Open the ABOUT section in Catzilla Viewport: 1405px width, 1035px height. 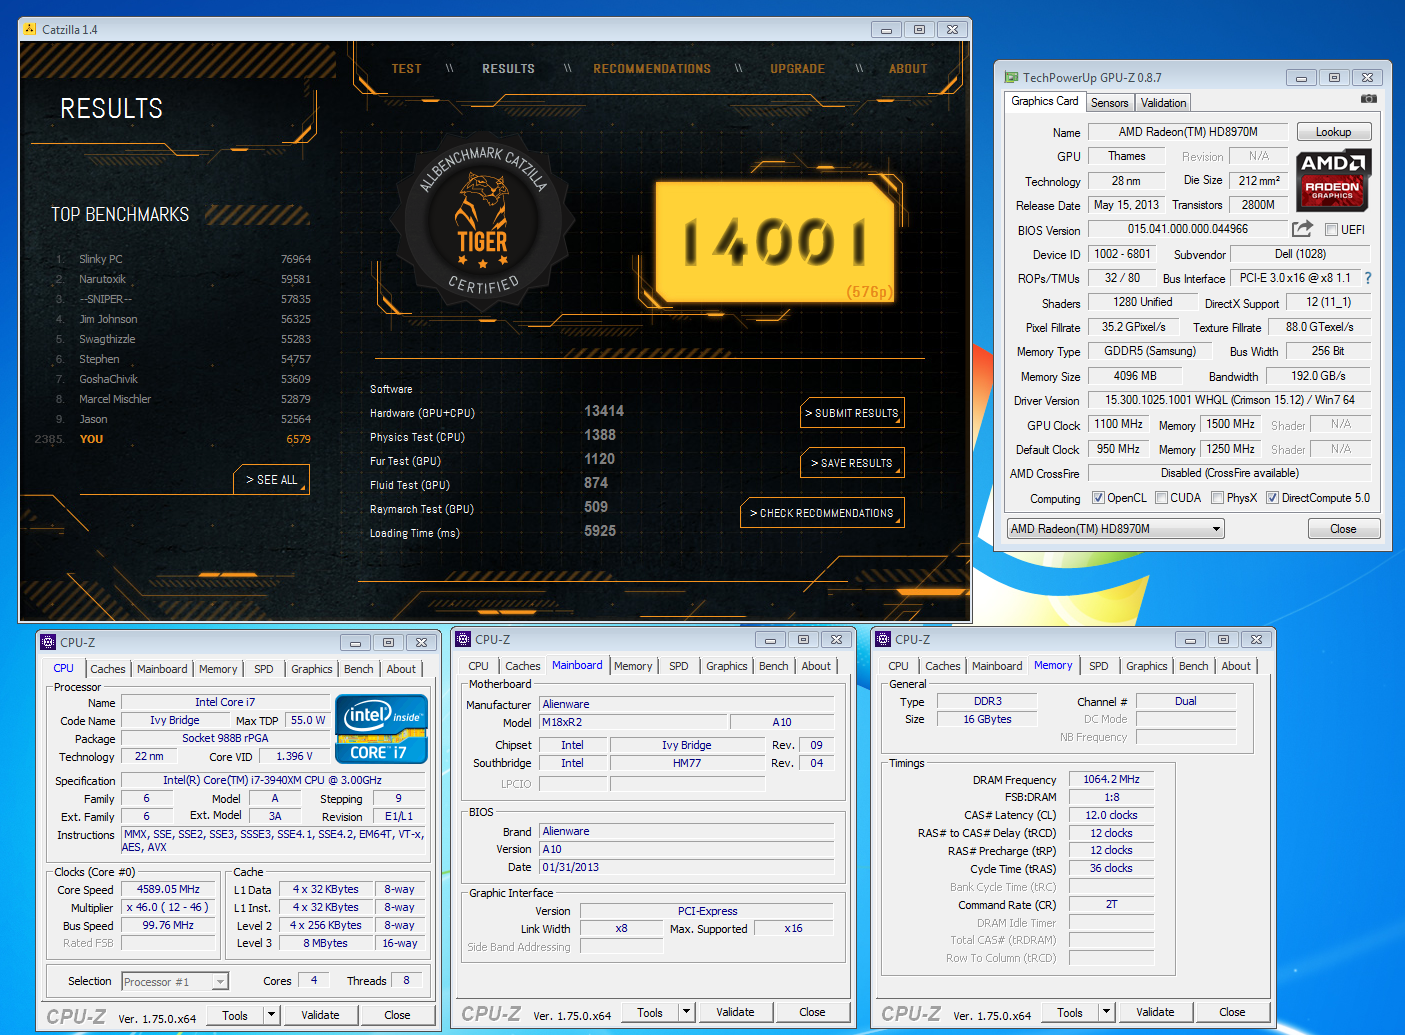pos(908,69)
